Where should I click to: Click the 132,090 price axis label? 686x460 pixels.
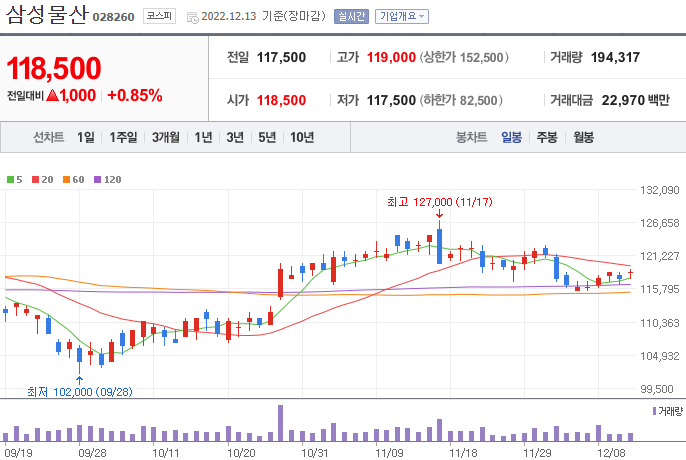coord(660,190)
